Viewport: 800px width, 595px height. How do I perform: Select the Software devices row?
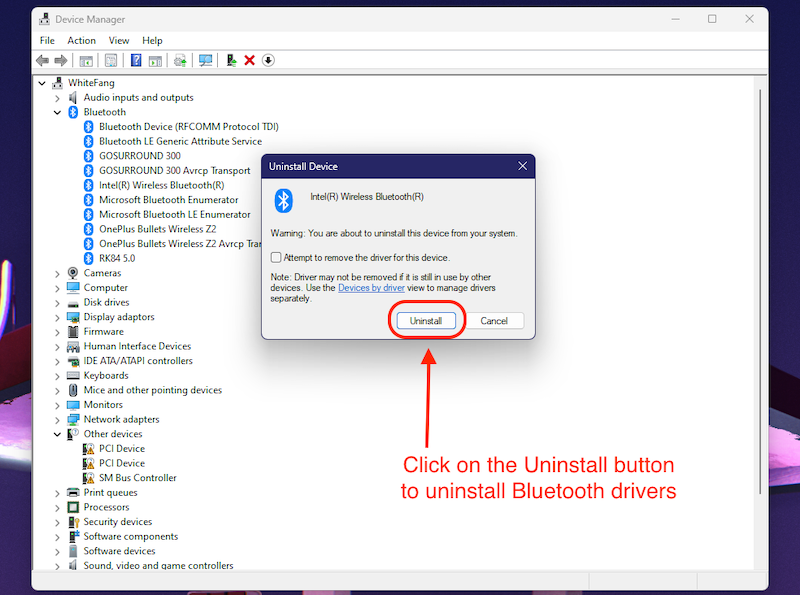(119, 551)
